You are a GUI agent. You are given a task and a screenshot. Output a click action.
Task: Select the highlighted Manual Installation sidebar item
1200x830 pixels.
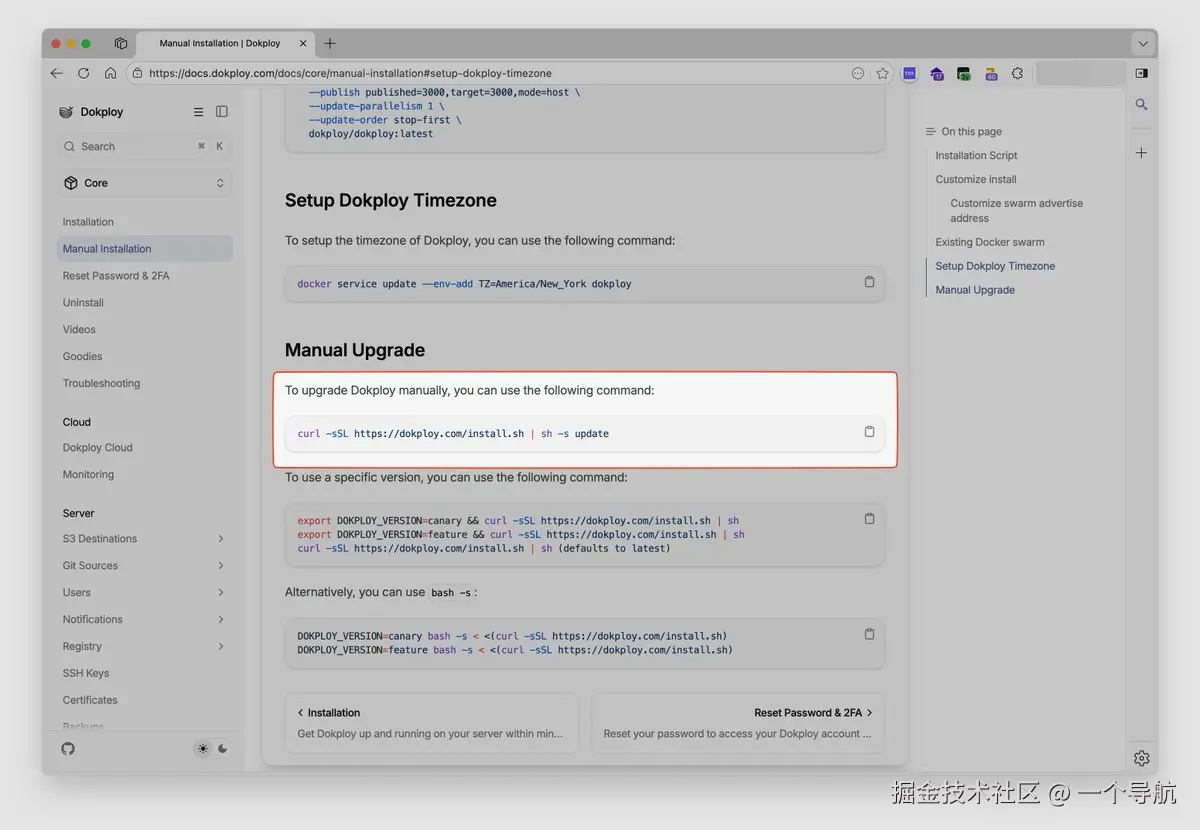coord(145,249)
